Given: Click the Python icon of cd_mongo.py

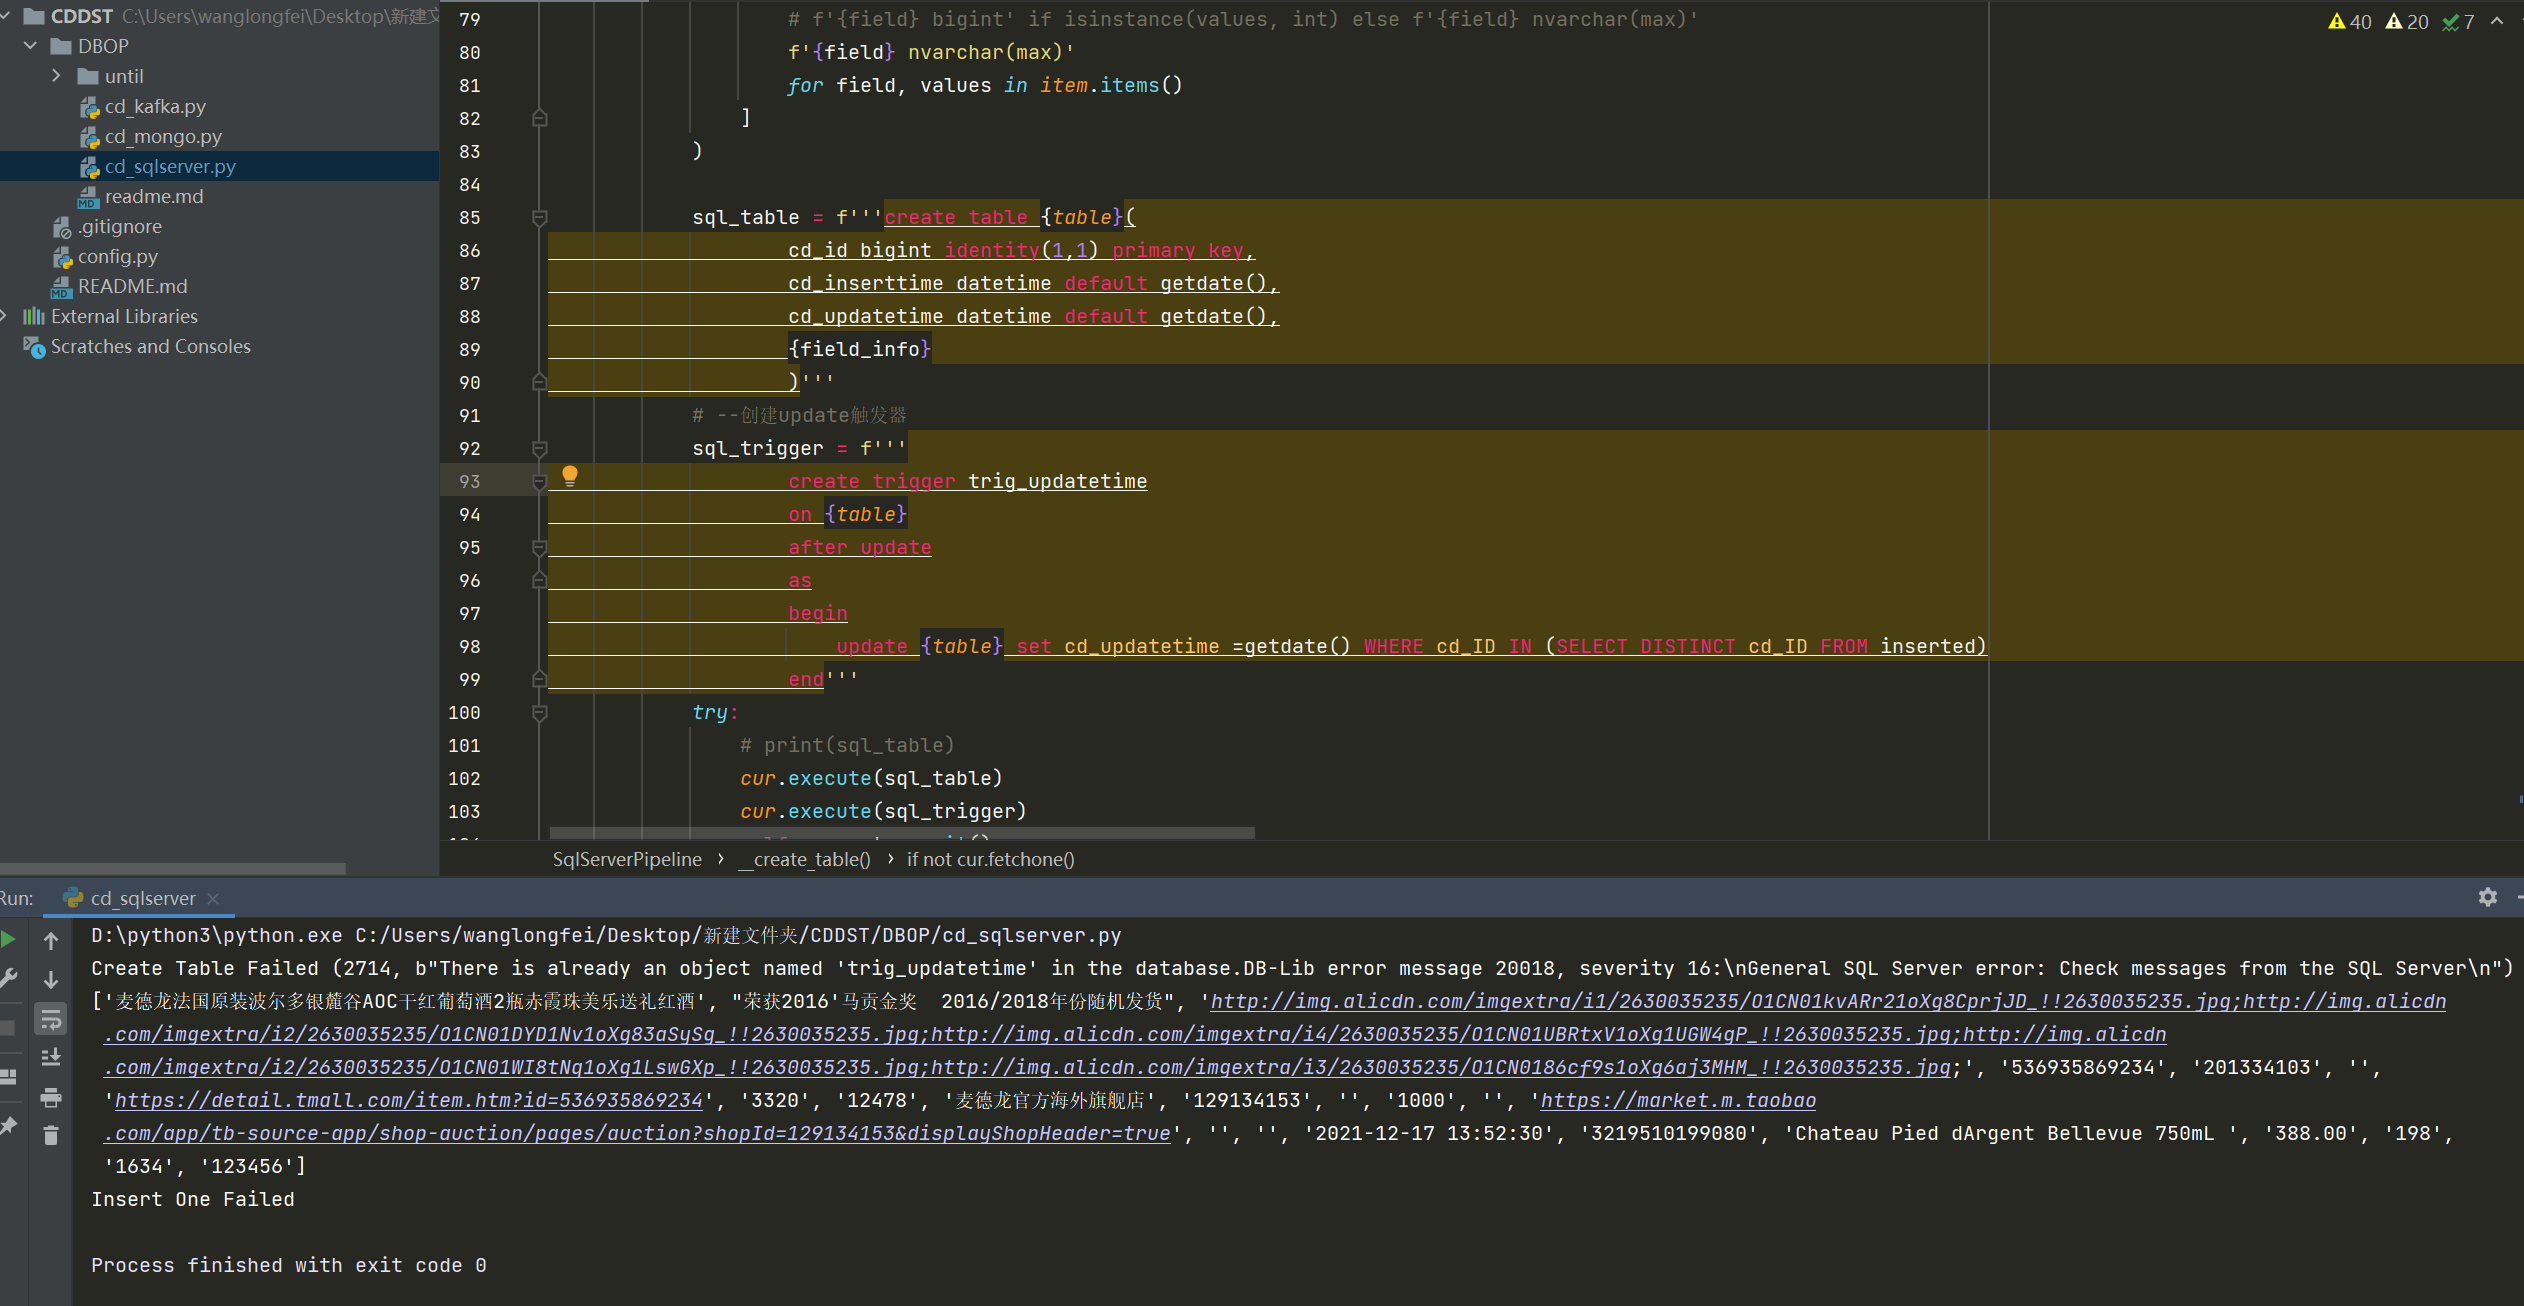Looking at the screenshot, I should pos(89,137).
